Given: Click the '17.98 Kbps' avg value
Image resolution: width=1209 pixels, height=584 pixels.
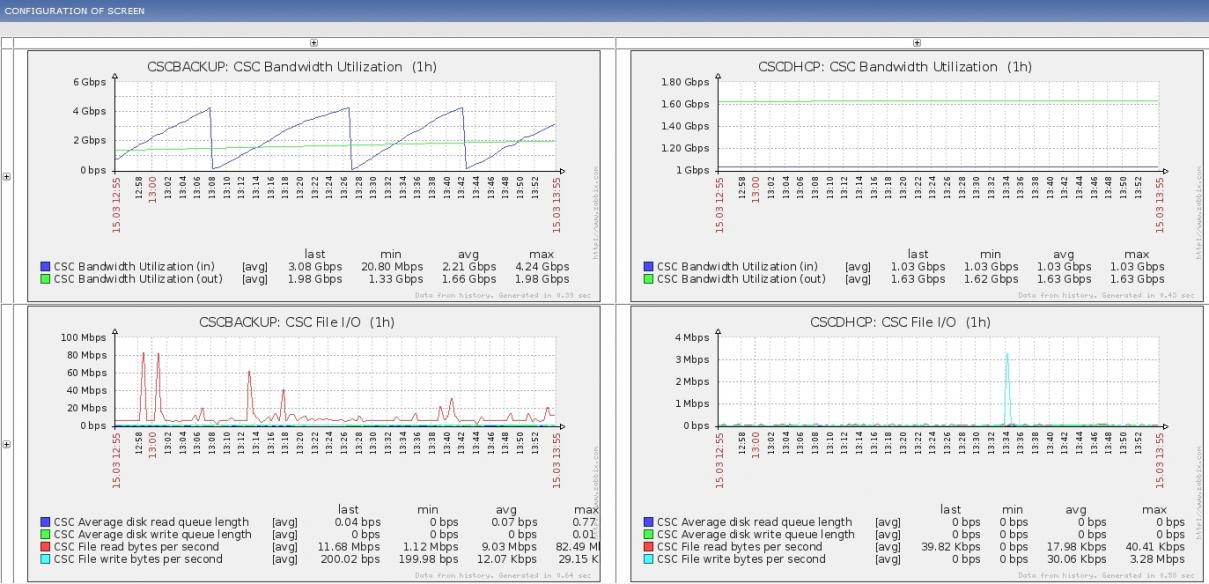Looking at the screenshot, I should 1075,547.
